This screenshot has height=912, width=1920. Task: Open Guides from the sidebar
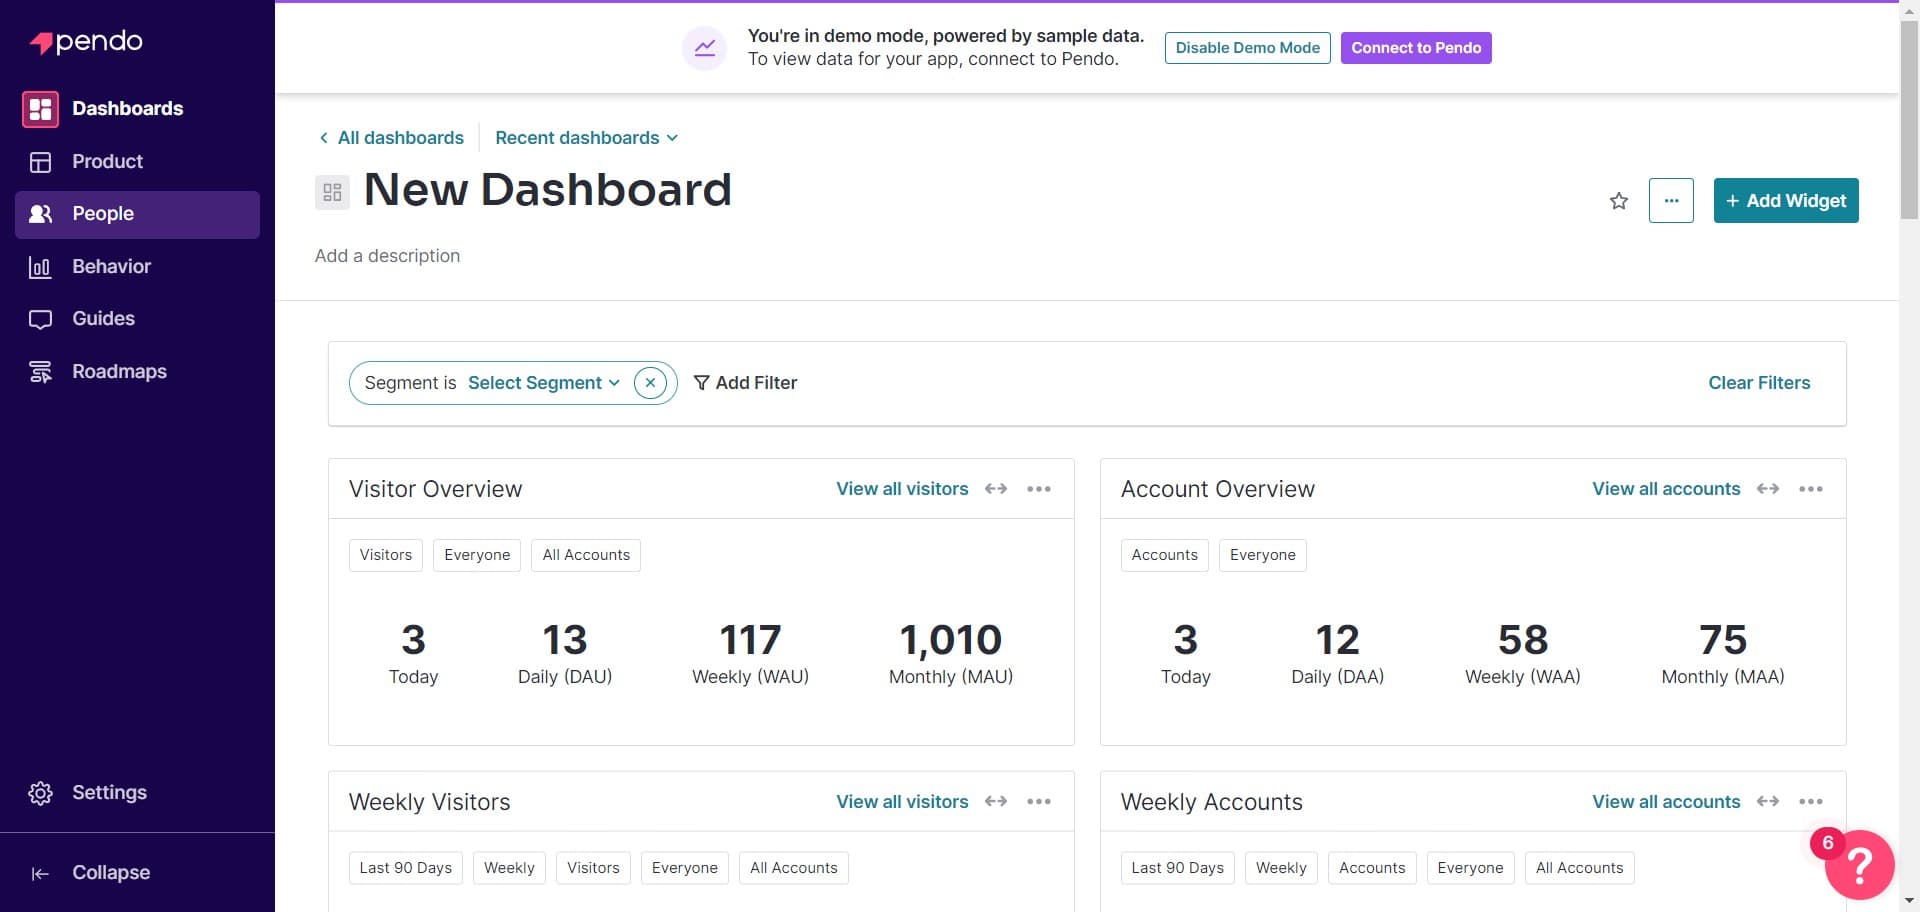click(103, 319)
